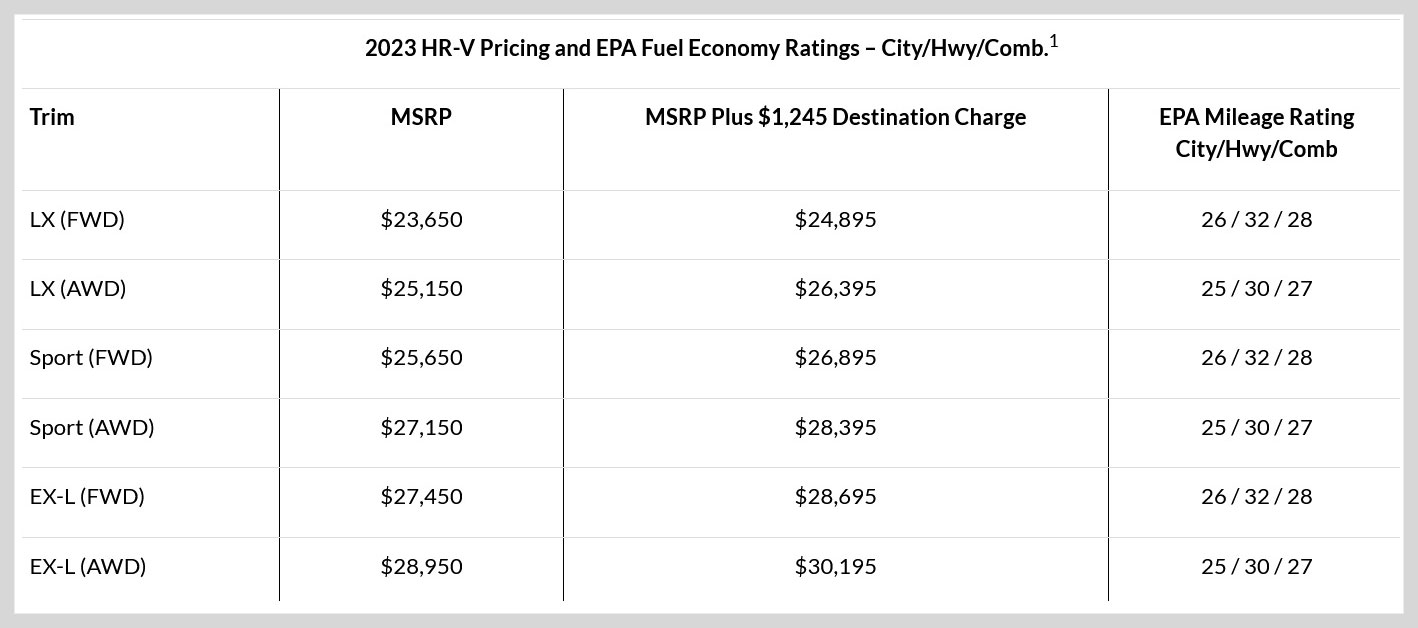Click the MSRP column header
The width and height of the screenshot is (1418, 628).
coord(421,117)
